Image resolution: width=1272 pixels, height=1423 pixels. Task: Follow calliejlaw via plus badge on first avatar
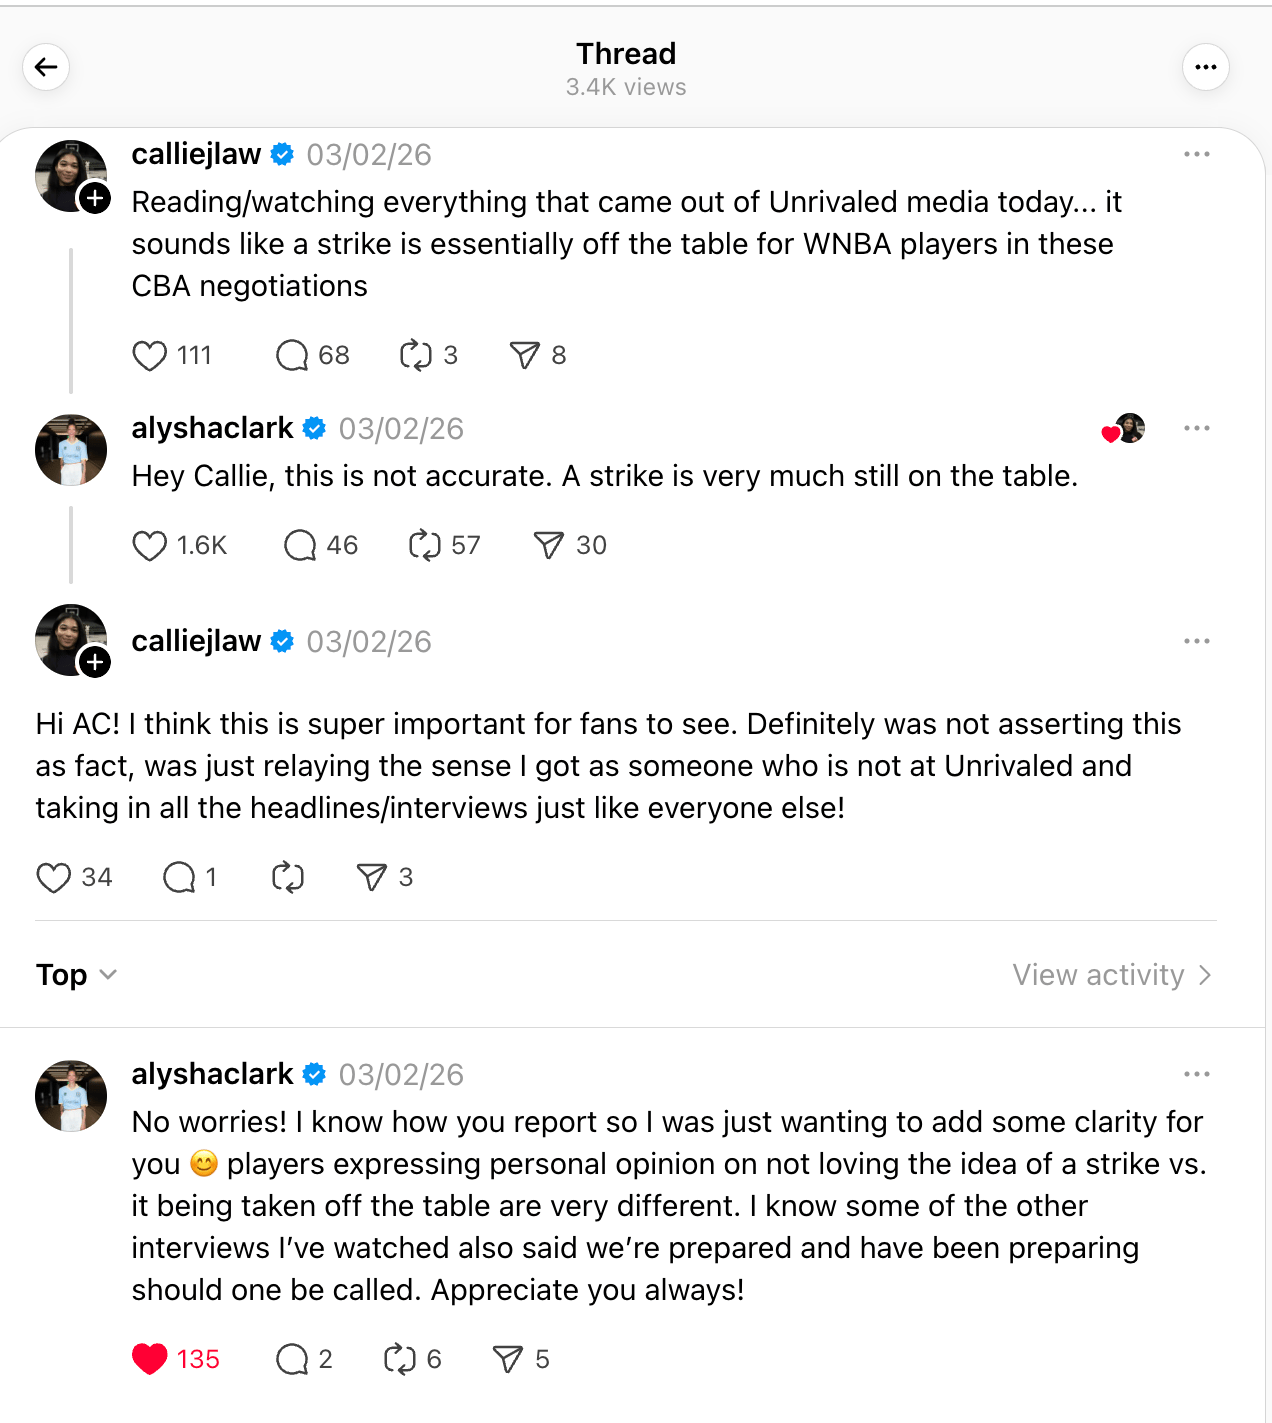tap(95, 198)
